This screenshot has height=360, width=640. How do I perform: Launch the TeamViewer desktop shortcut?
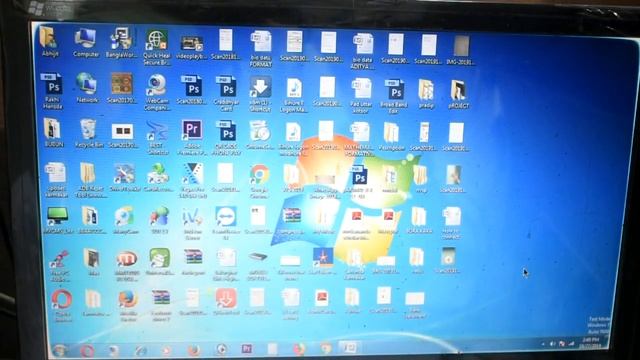[226, 222]
